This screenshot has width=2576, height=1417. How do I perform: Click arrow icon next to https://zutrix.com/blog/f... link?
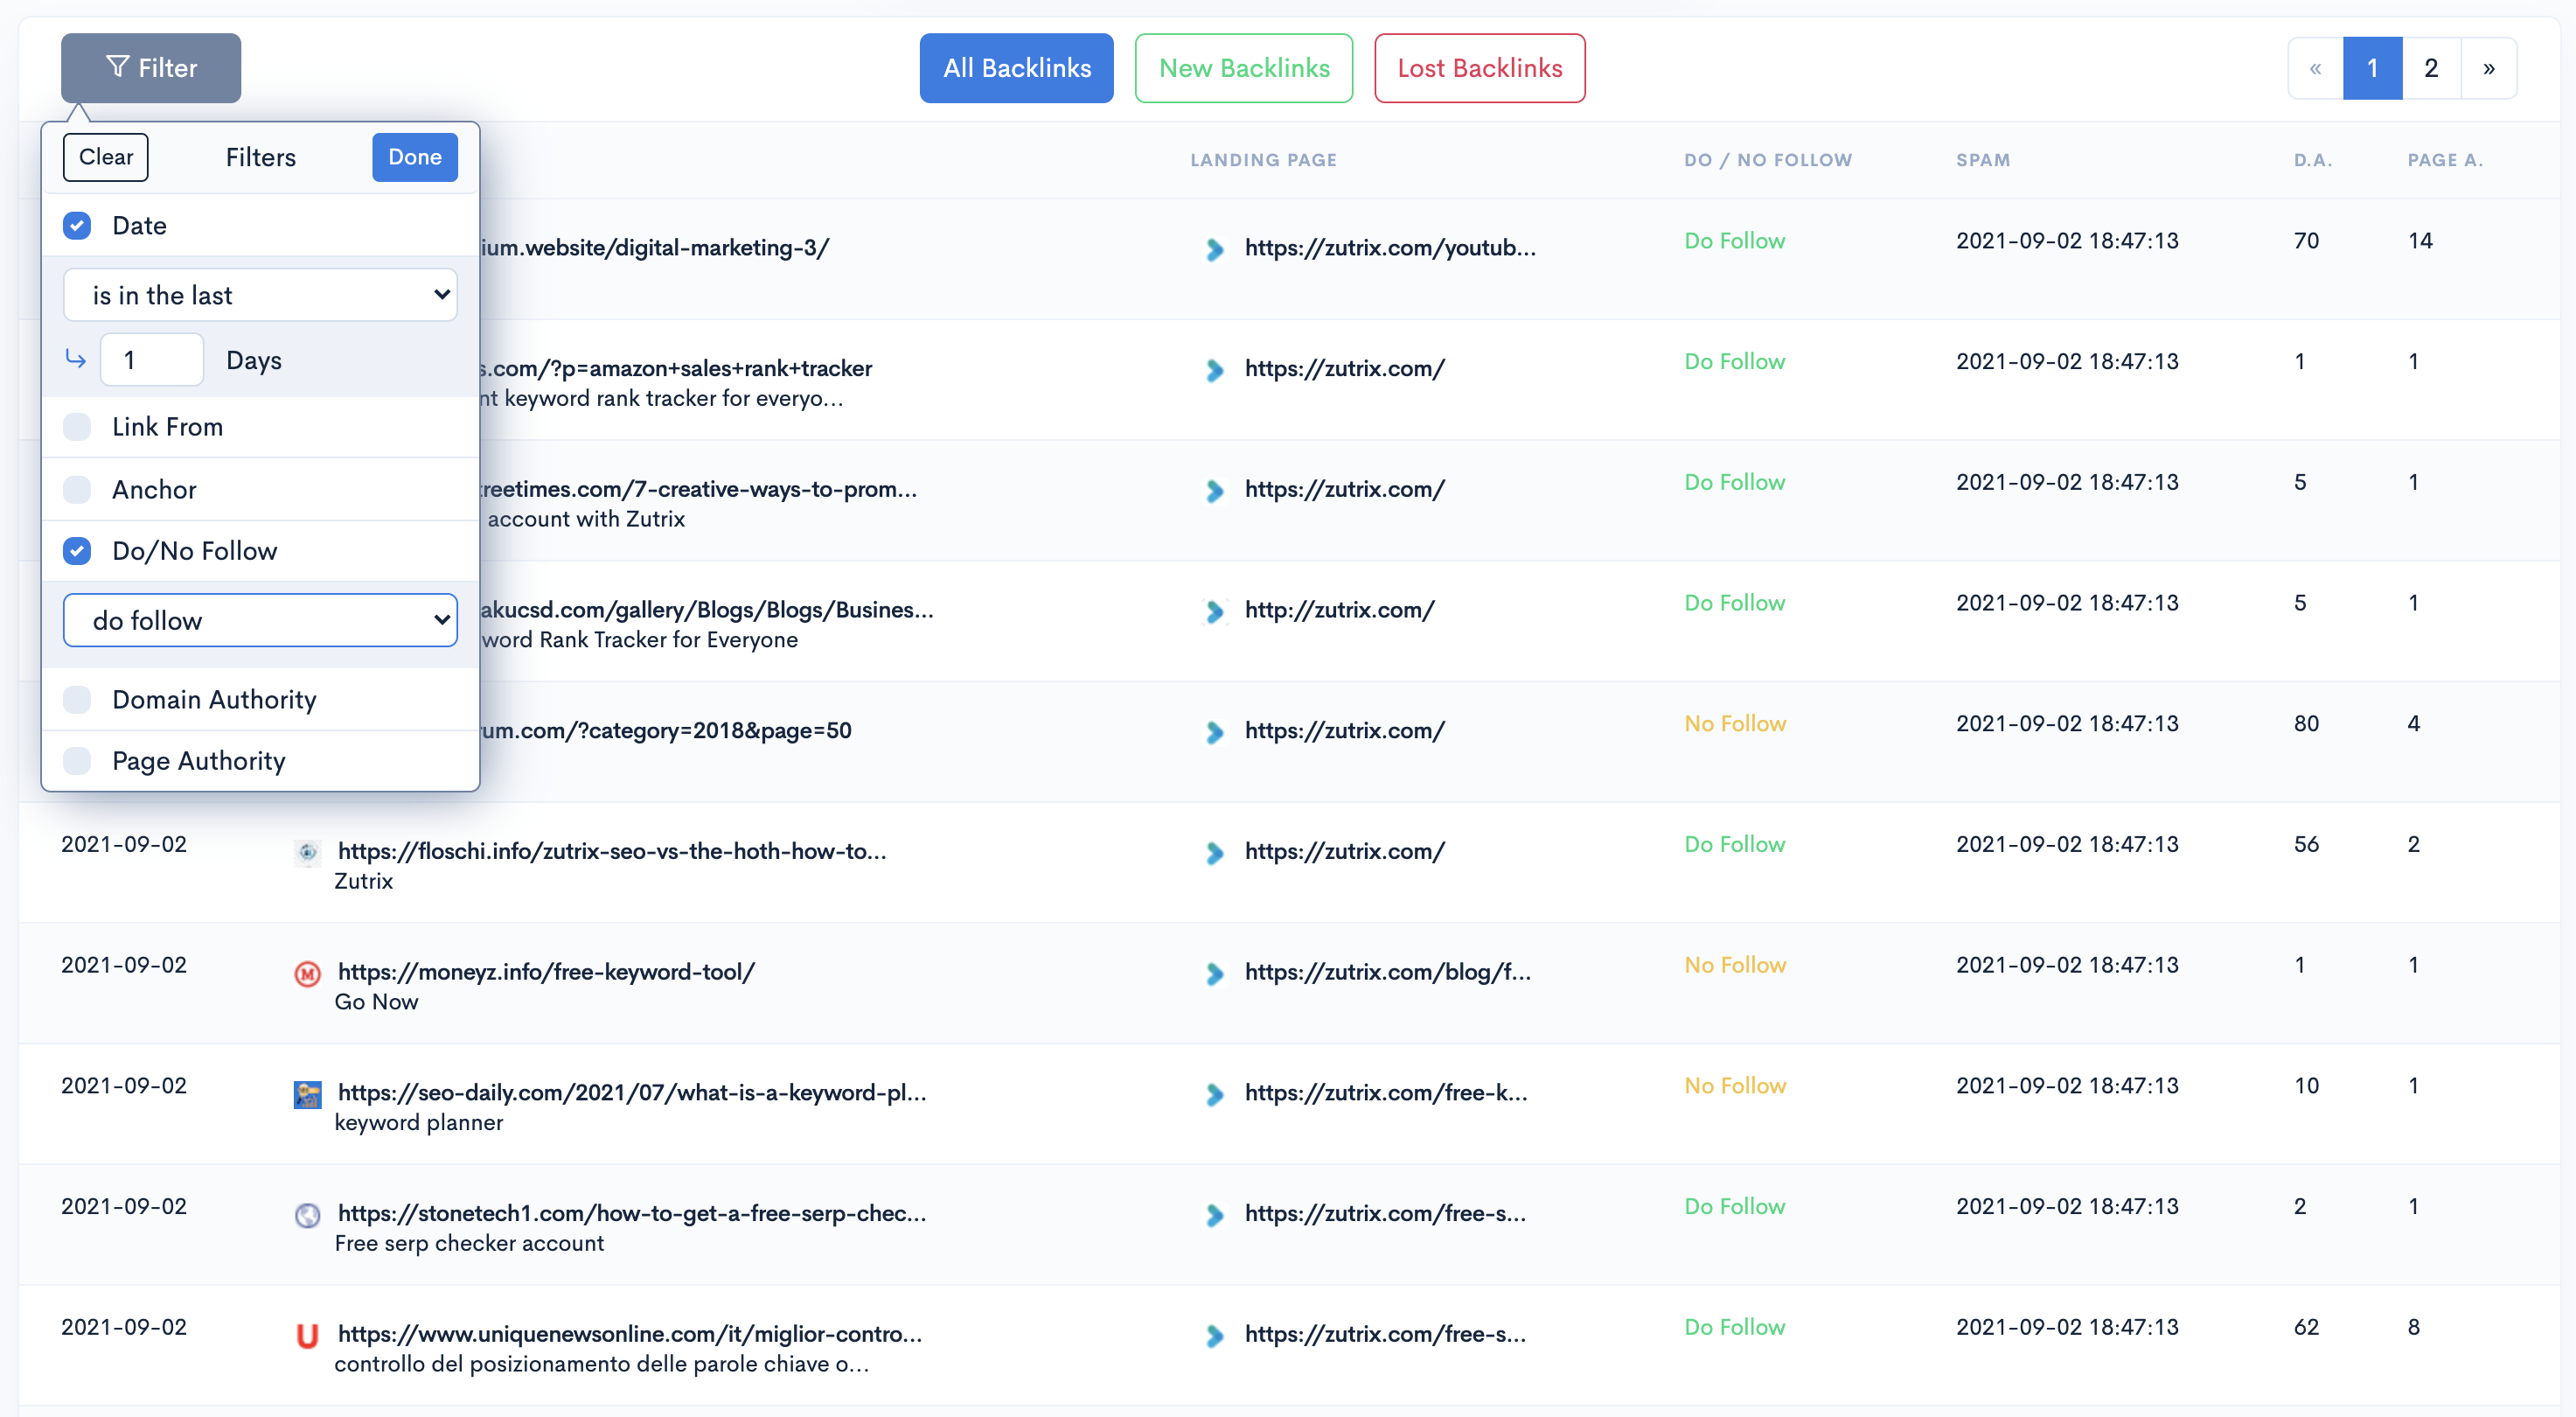point(1214,973)
